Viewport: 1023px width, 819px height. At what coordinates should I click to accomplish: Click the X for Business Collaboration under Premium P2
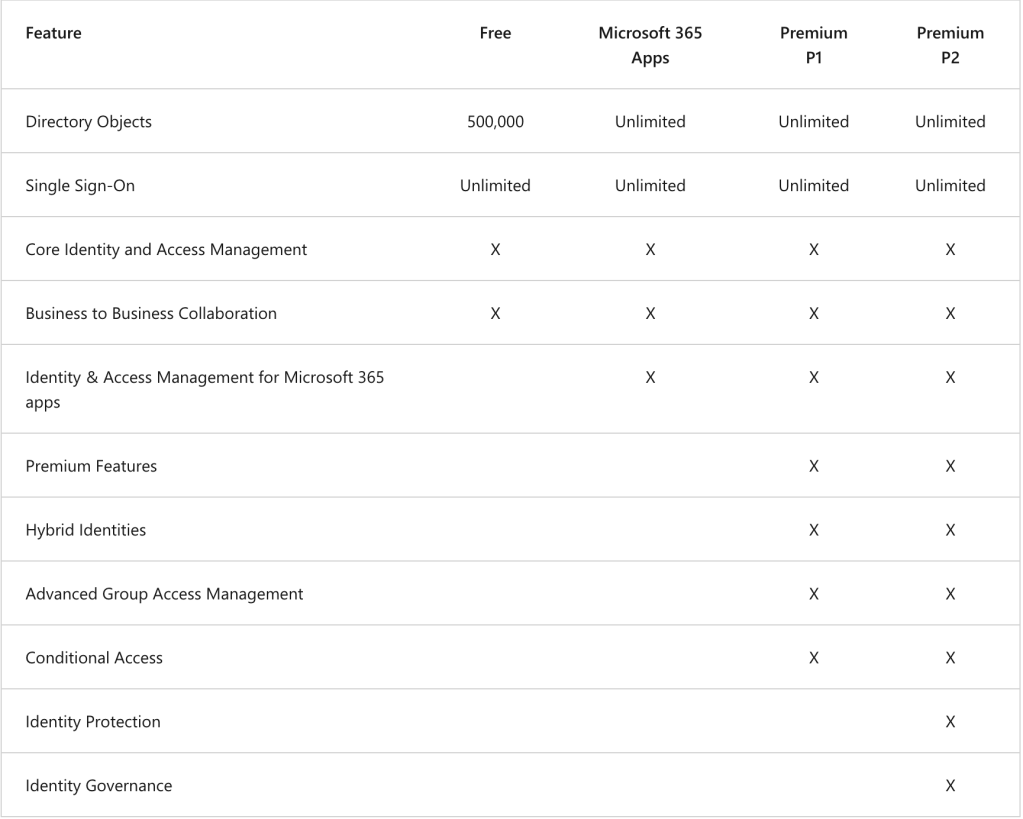pos(950,314)
